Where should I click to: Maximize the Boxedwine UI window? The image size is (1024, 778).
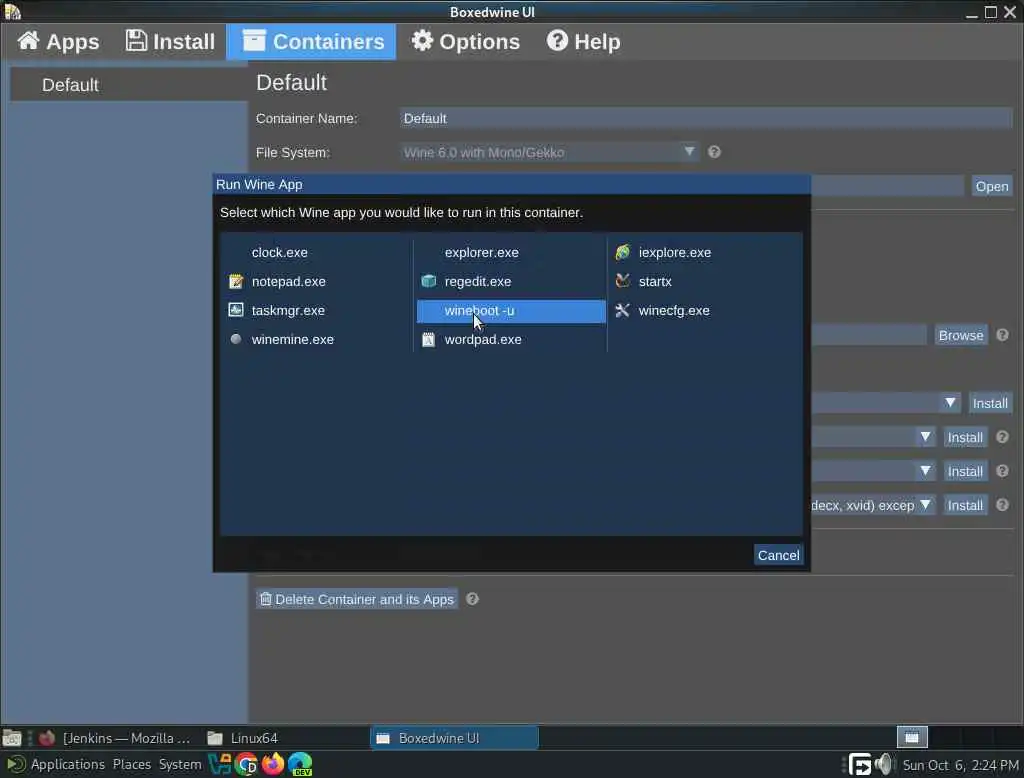pos(991,12)
